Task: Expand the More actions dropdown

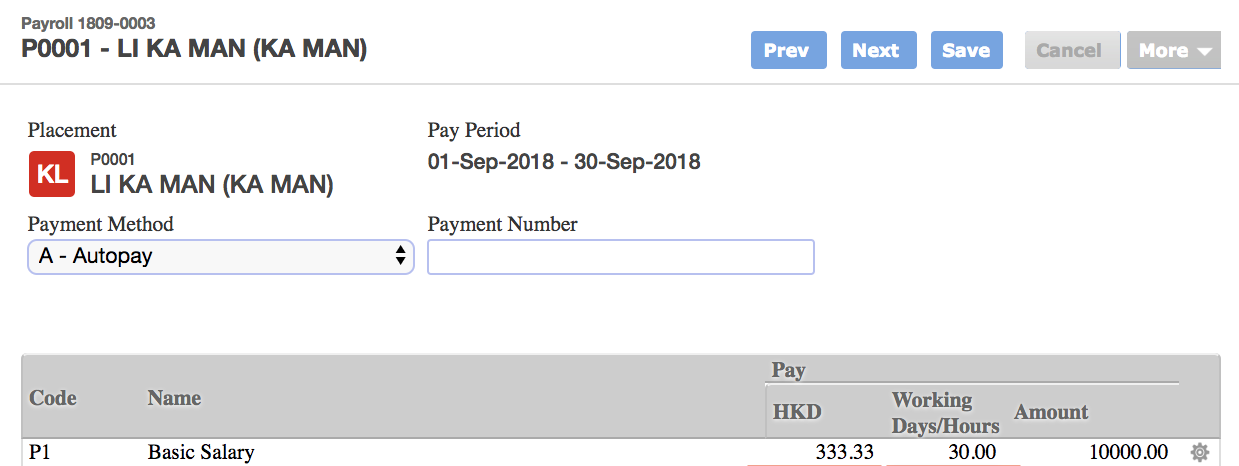Action: pyautogui.click(x=1175, y=50)
